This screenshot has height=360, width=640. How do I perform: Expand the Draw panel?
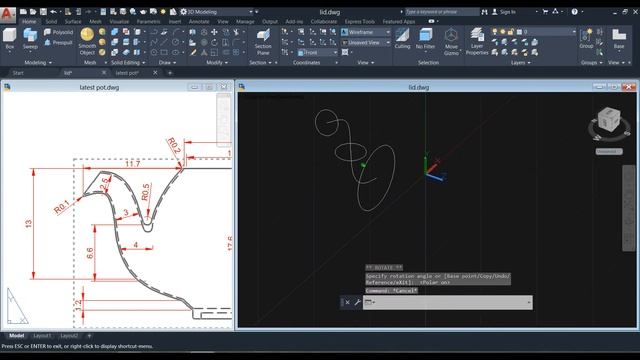pyautogui.click(x=167, y=62)
